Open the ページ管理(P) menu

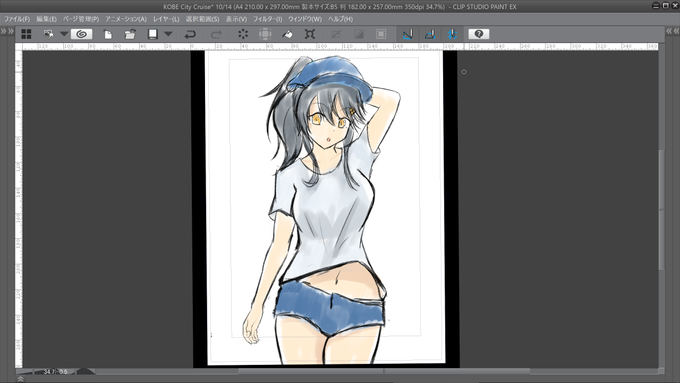coord(81,19)
